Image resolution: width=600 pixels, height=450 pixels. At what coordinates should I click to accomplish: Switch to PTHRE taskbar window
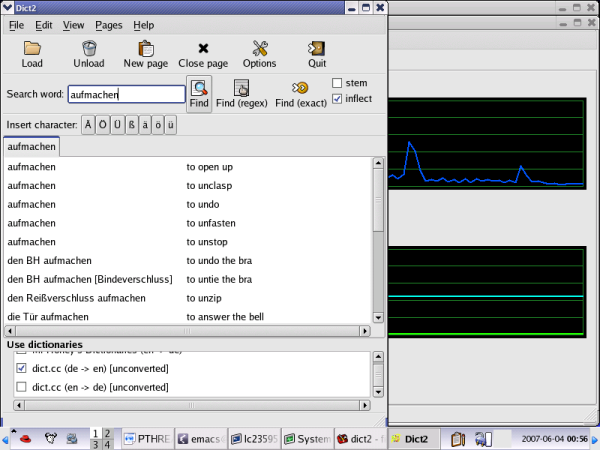pyautogui.click(x=148, y=439)
